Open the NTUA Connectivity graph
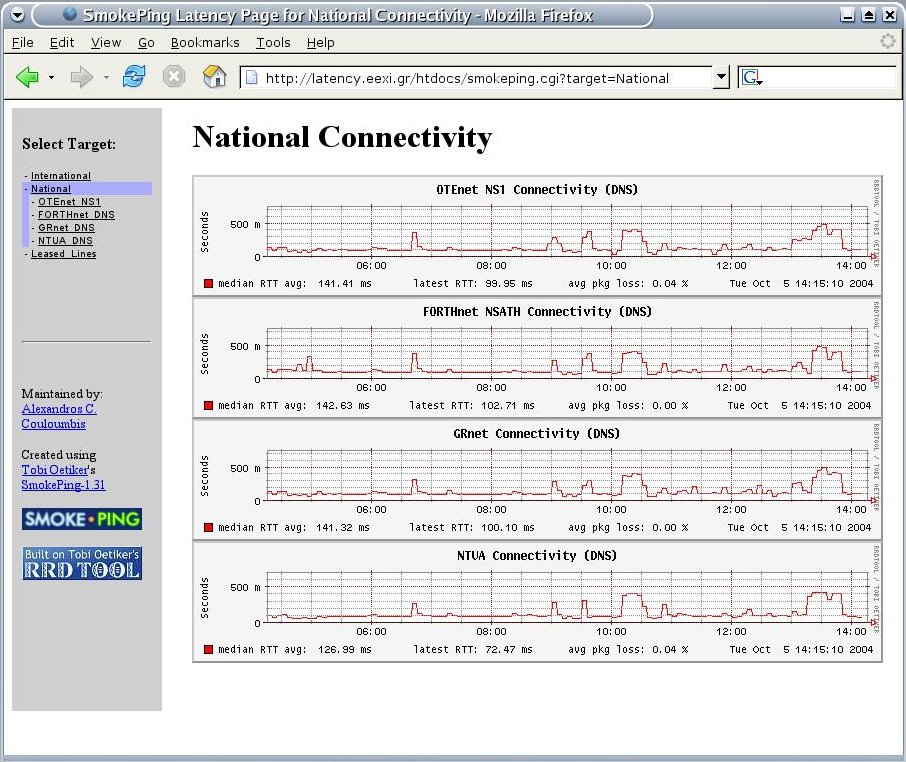Image resolution: width=906 pixels, height=762 pixels. [x=537, y=601]
